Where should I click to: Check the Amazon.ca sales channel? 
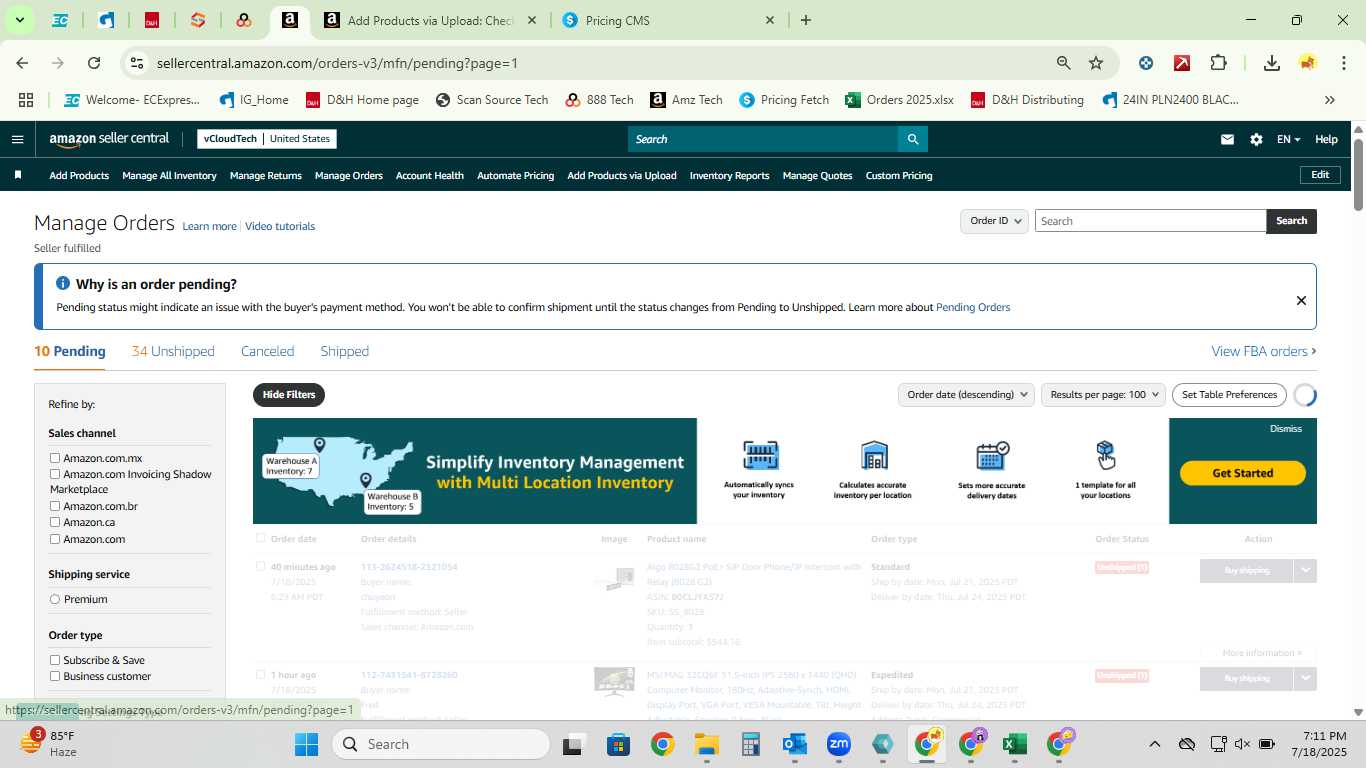click(x=55, y=522)
